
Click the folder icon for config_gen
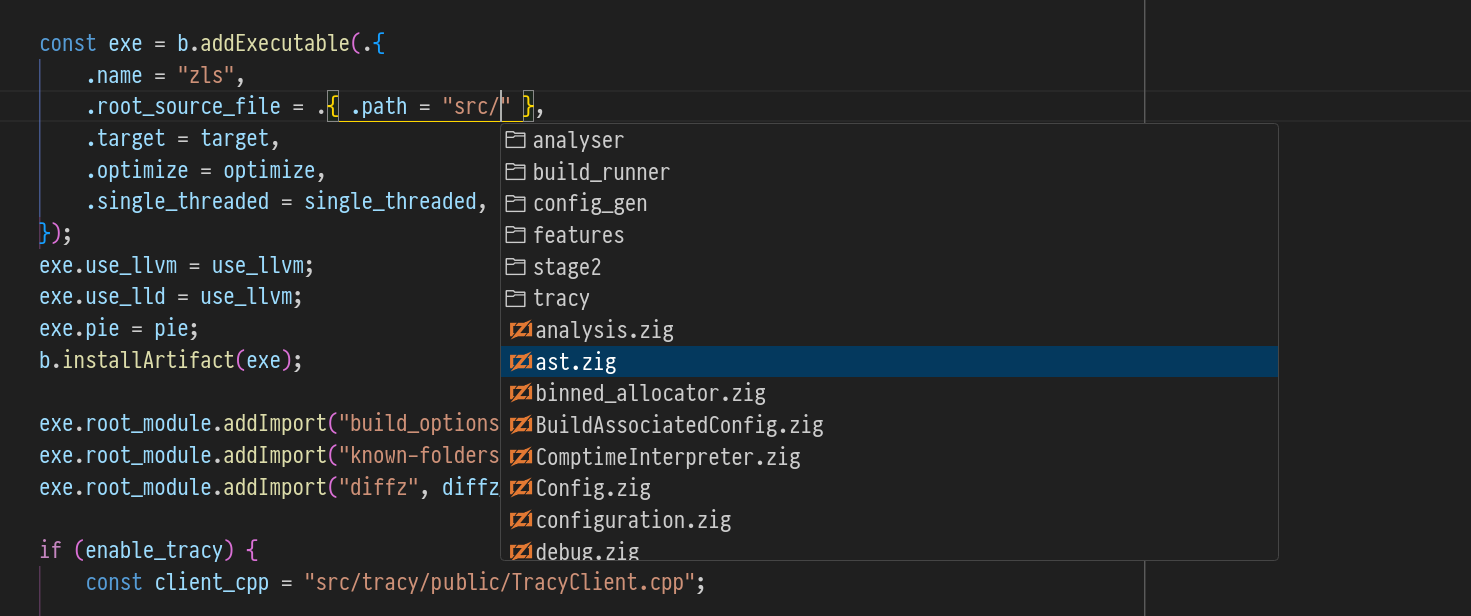515,204
